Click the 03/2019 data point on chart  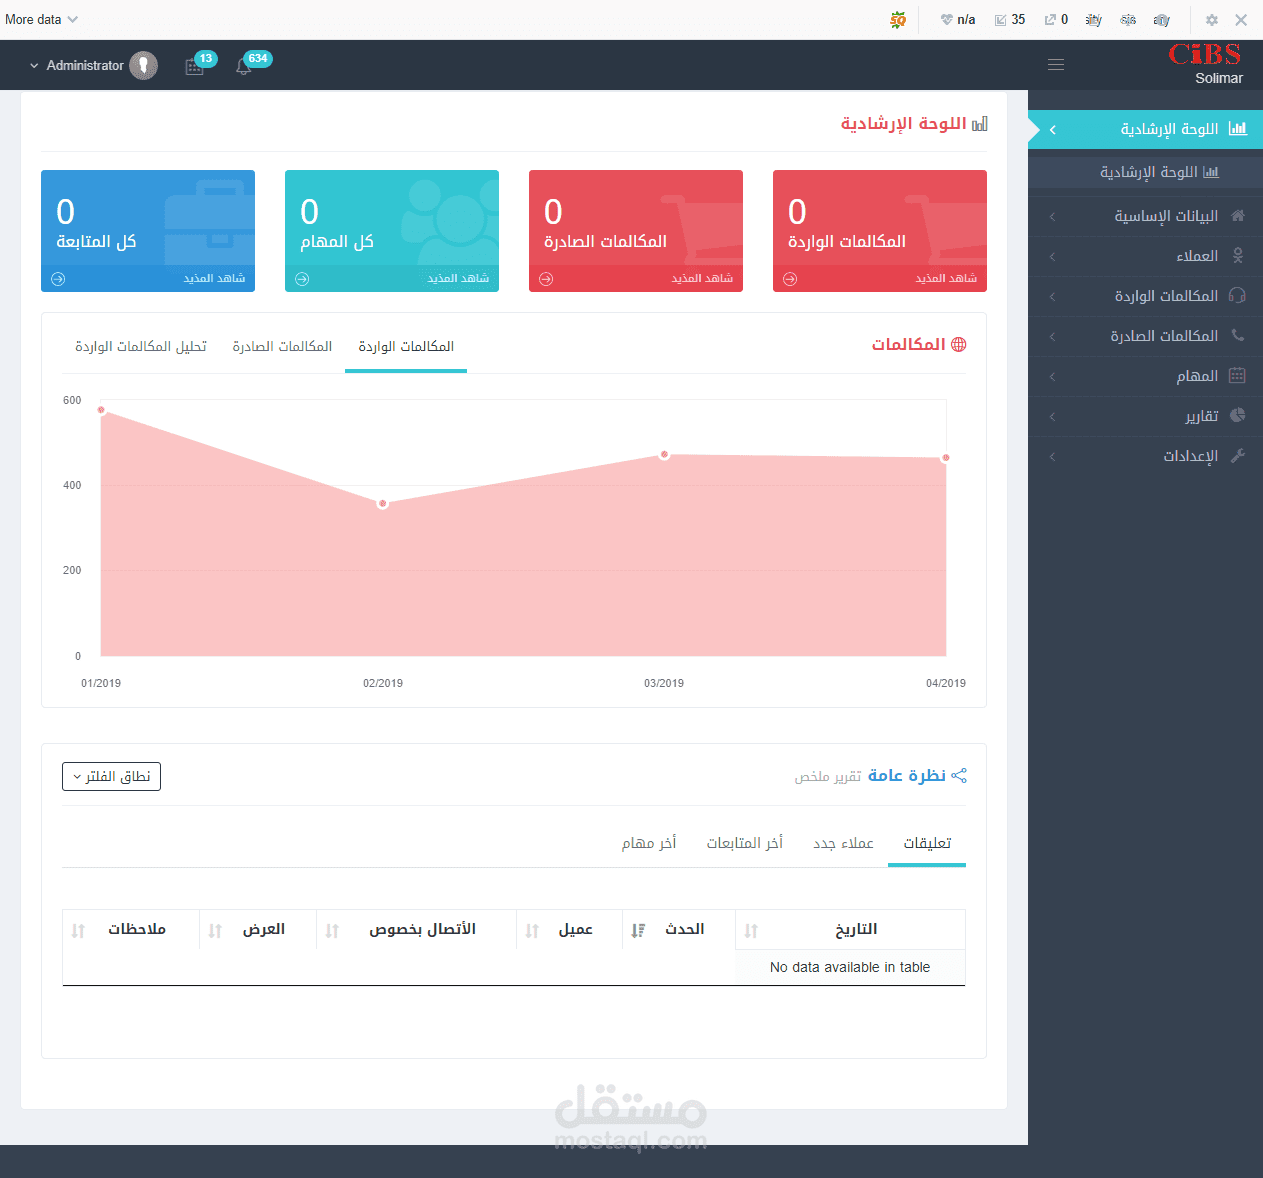point(664,455)
